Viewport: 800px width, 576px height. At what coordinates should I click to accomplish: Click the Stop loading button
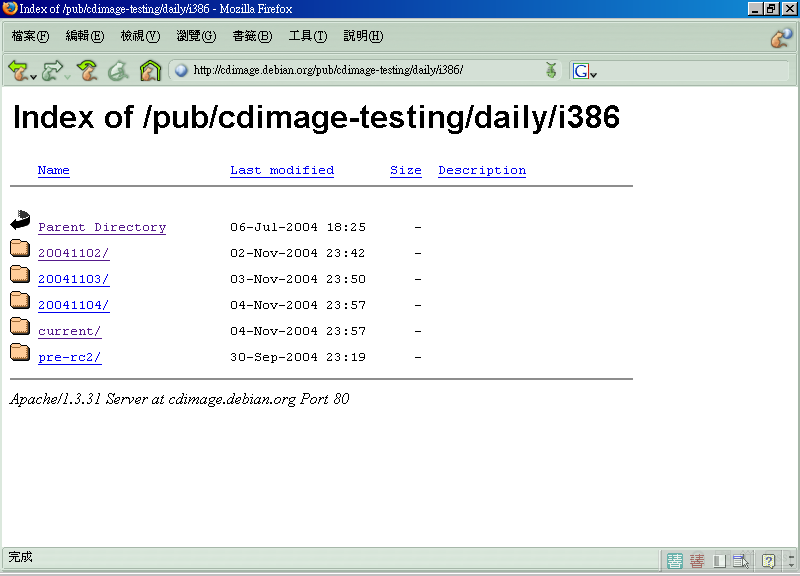click(118, 70)
